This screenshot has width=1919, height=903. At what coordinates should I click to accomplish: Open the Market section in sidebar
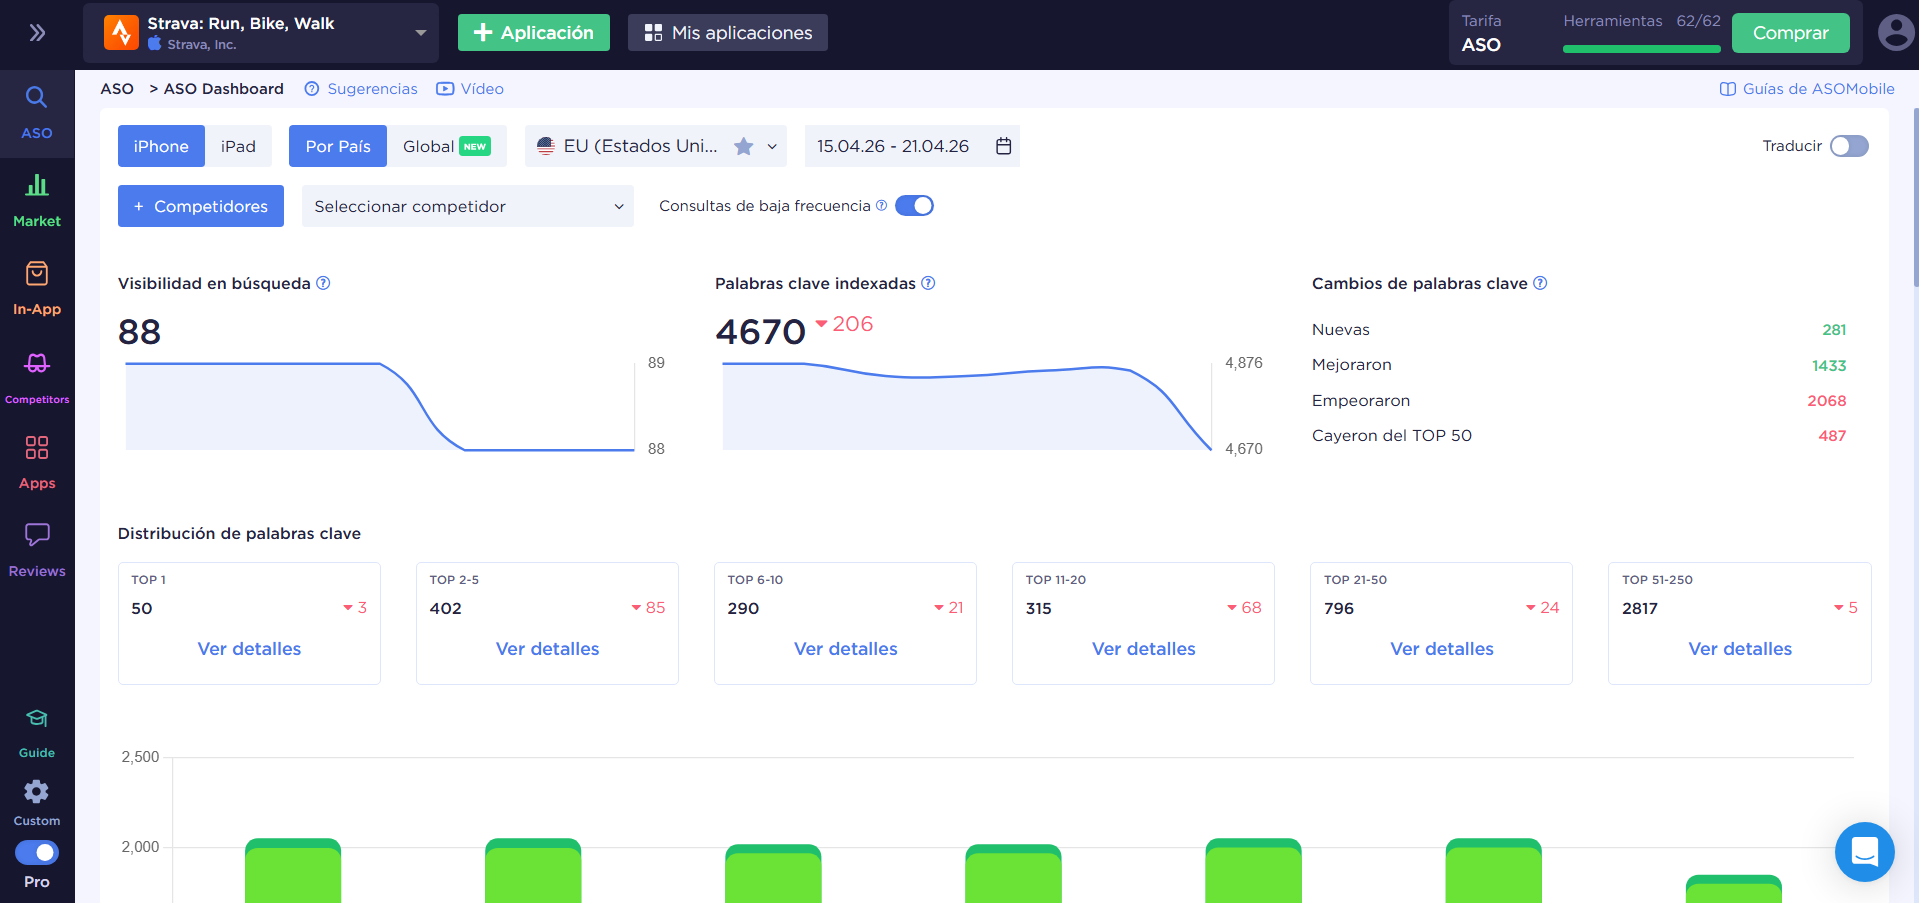37,199
